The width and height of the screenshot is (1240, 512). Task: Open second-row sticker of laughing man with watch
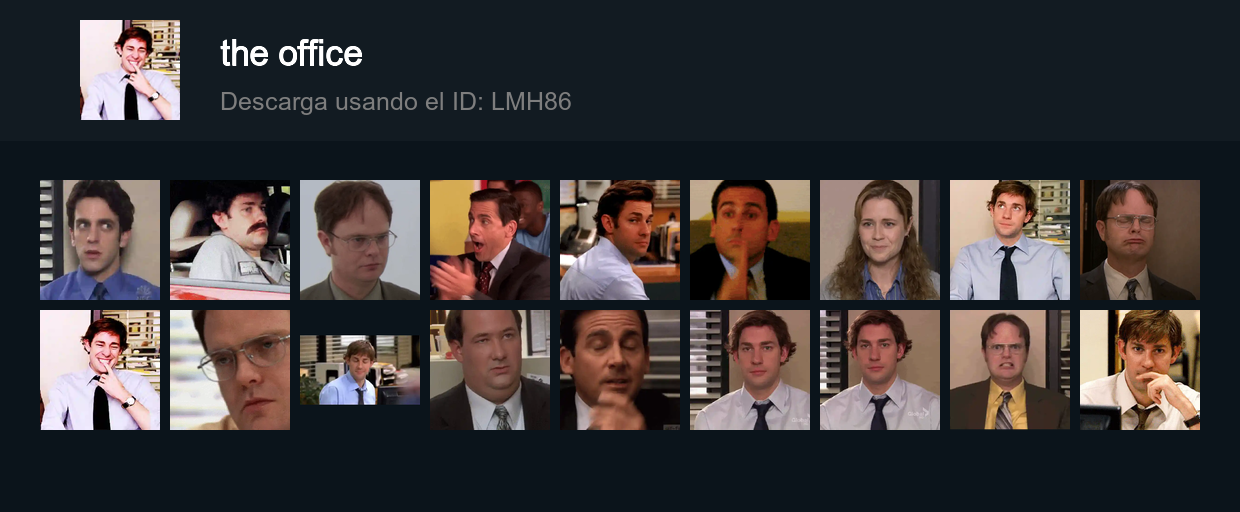[x=100, y=370]
